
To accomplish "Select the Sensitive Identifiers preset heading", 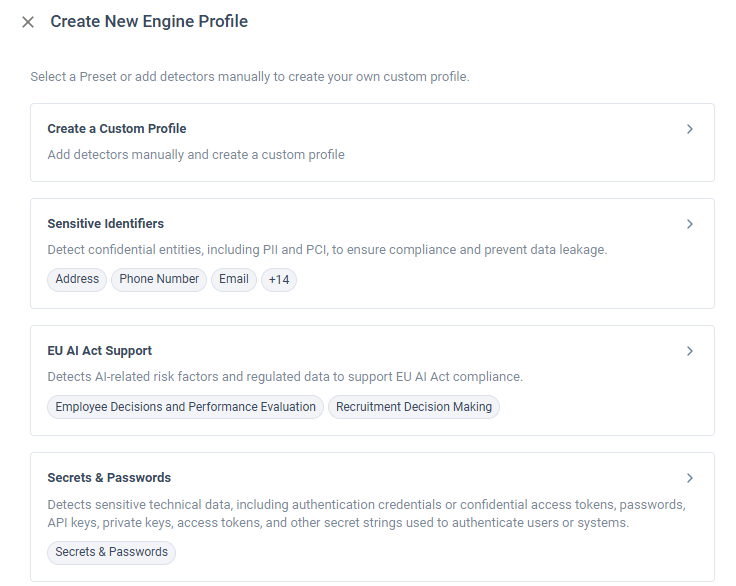I will [106, 224].
